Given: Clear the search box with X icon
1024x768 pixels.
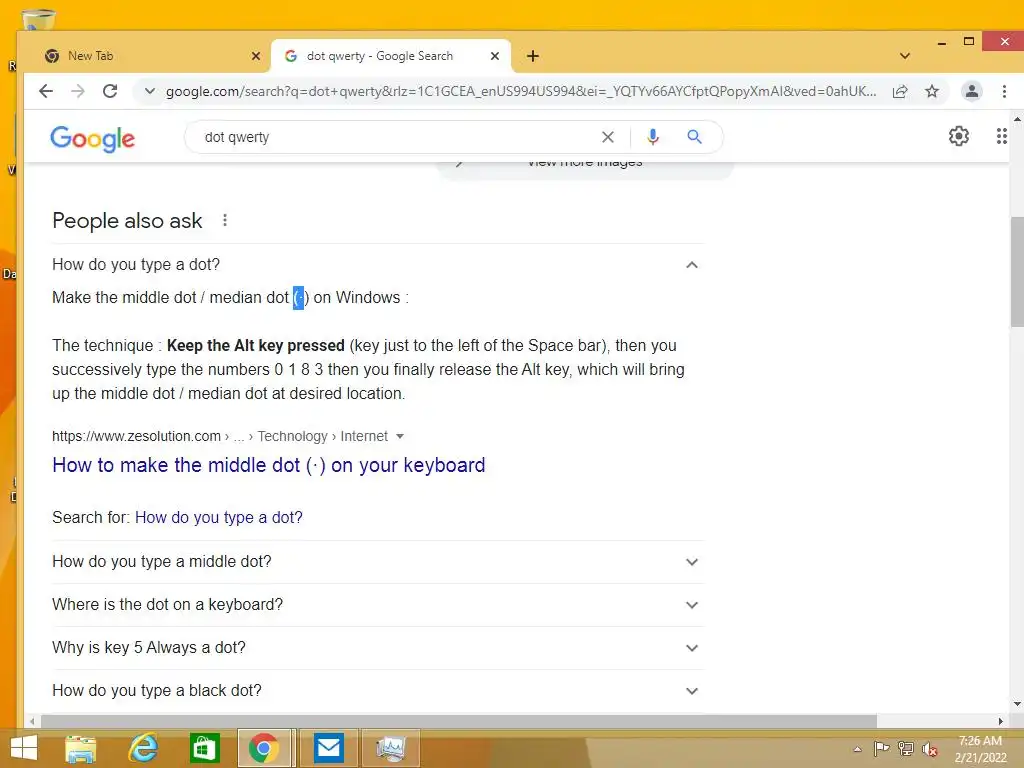Looking at the screenshot, I should [607, 137].
